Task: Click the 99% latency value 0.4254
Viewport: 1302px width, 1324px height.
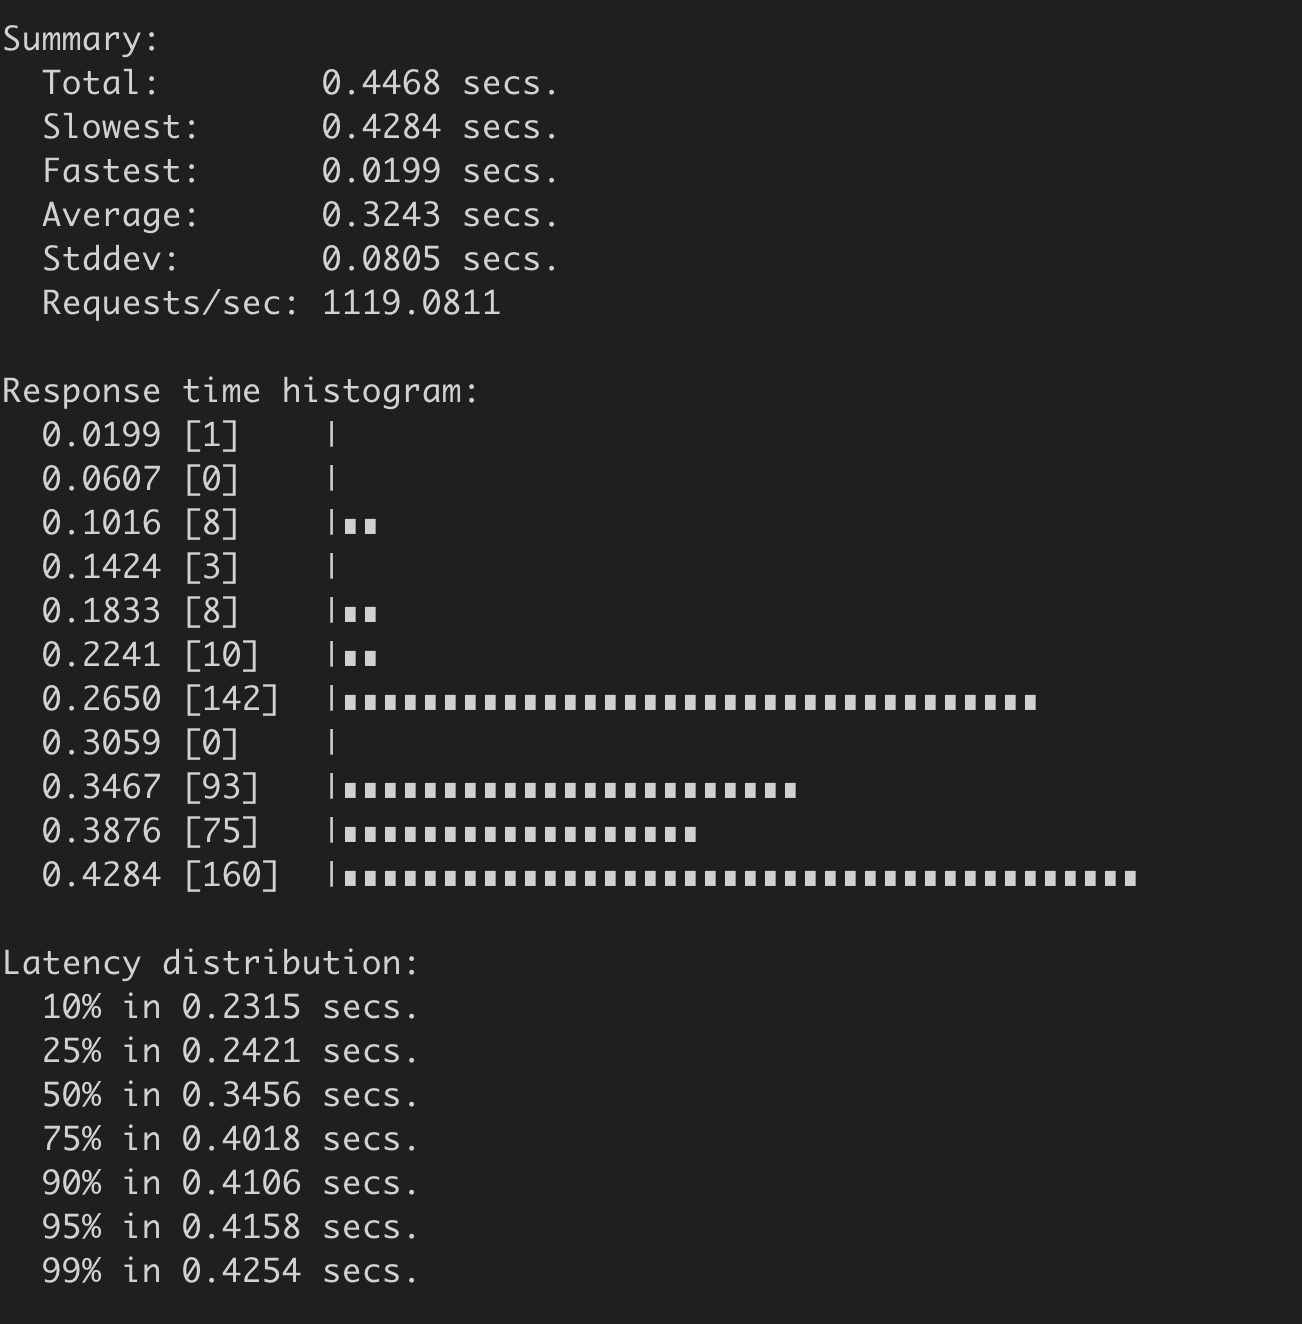Action: [x=241, y=1271]
